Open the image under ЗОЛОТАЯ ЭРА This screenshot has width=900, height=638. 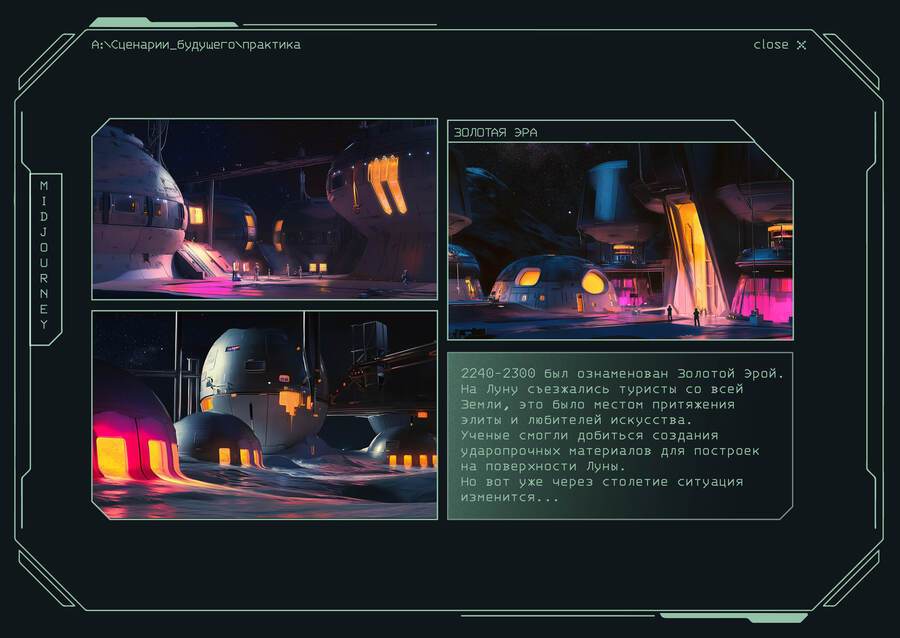tap(620, 240)
